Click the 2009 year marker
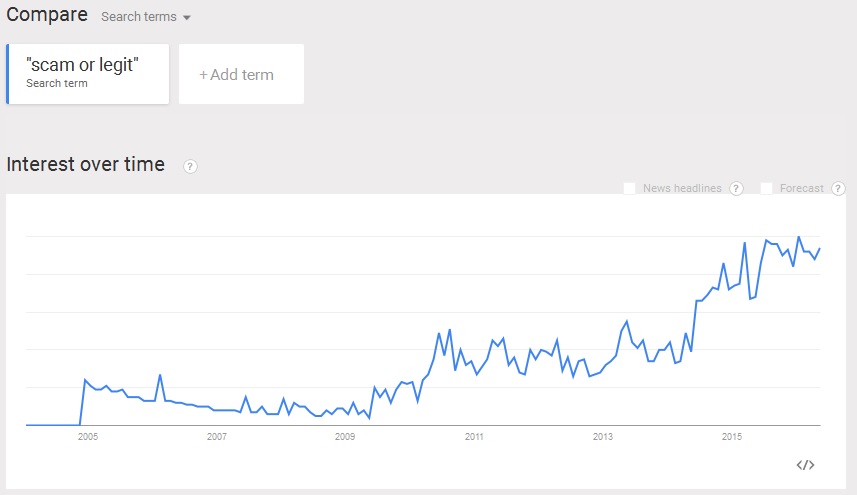Image resolution: width=857 pixels, height=495 pixels. coord(345,437)
